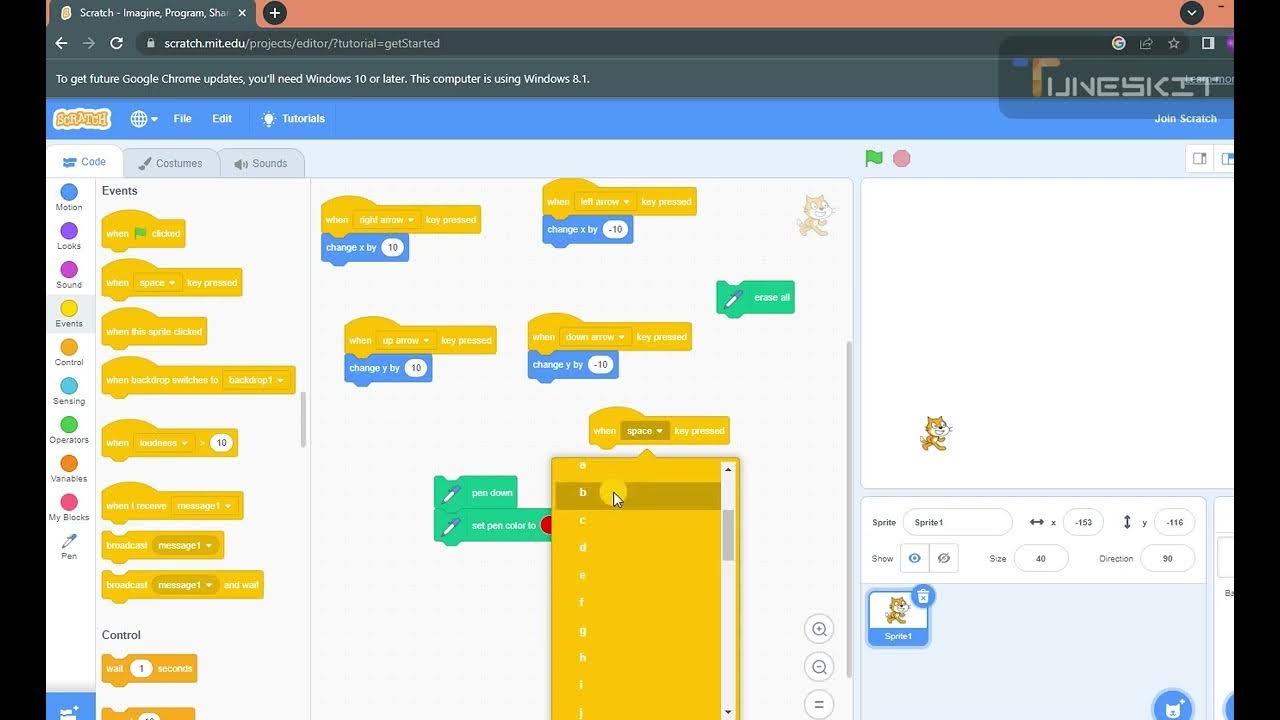Open left arrow key dropdown in workspace
This screenshot has width=1280, height=720.
(605, 202)
